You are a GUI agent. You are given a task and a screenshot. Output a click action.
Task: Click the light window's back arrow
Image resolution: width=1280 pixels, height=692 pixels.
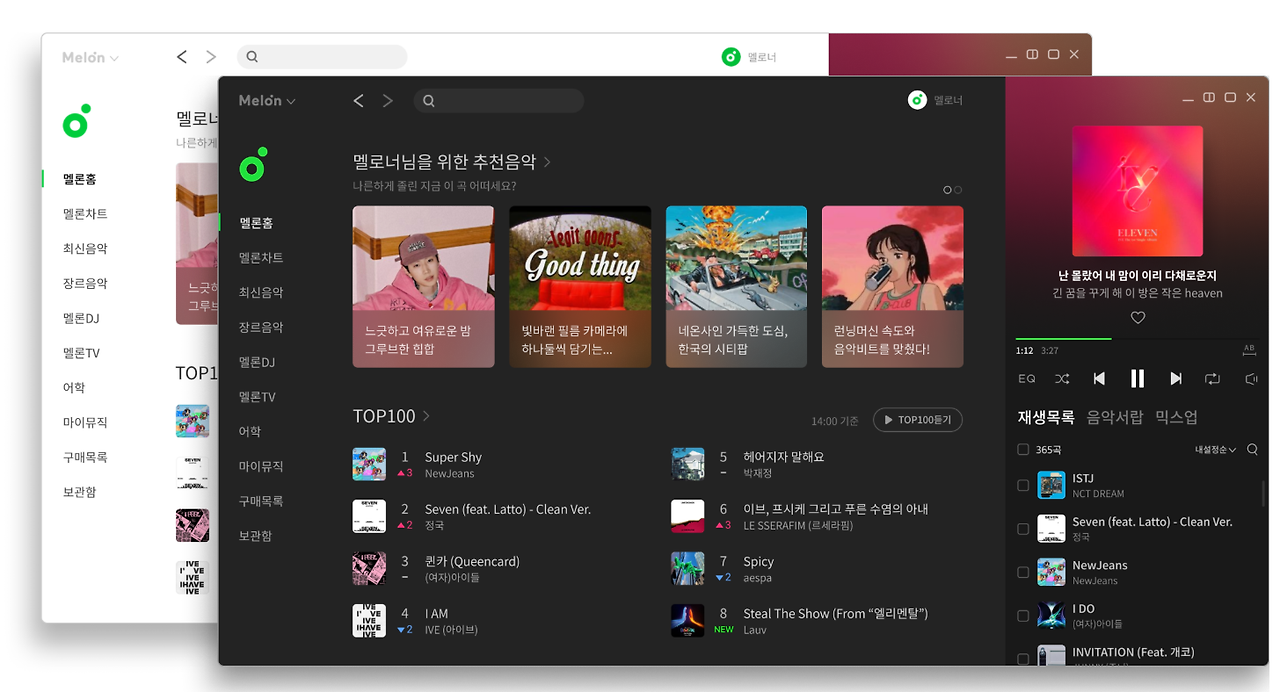[x=182, y=57]
